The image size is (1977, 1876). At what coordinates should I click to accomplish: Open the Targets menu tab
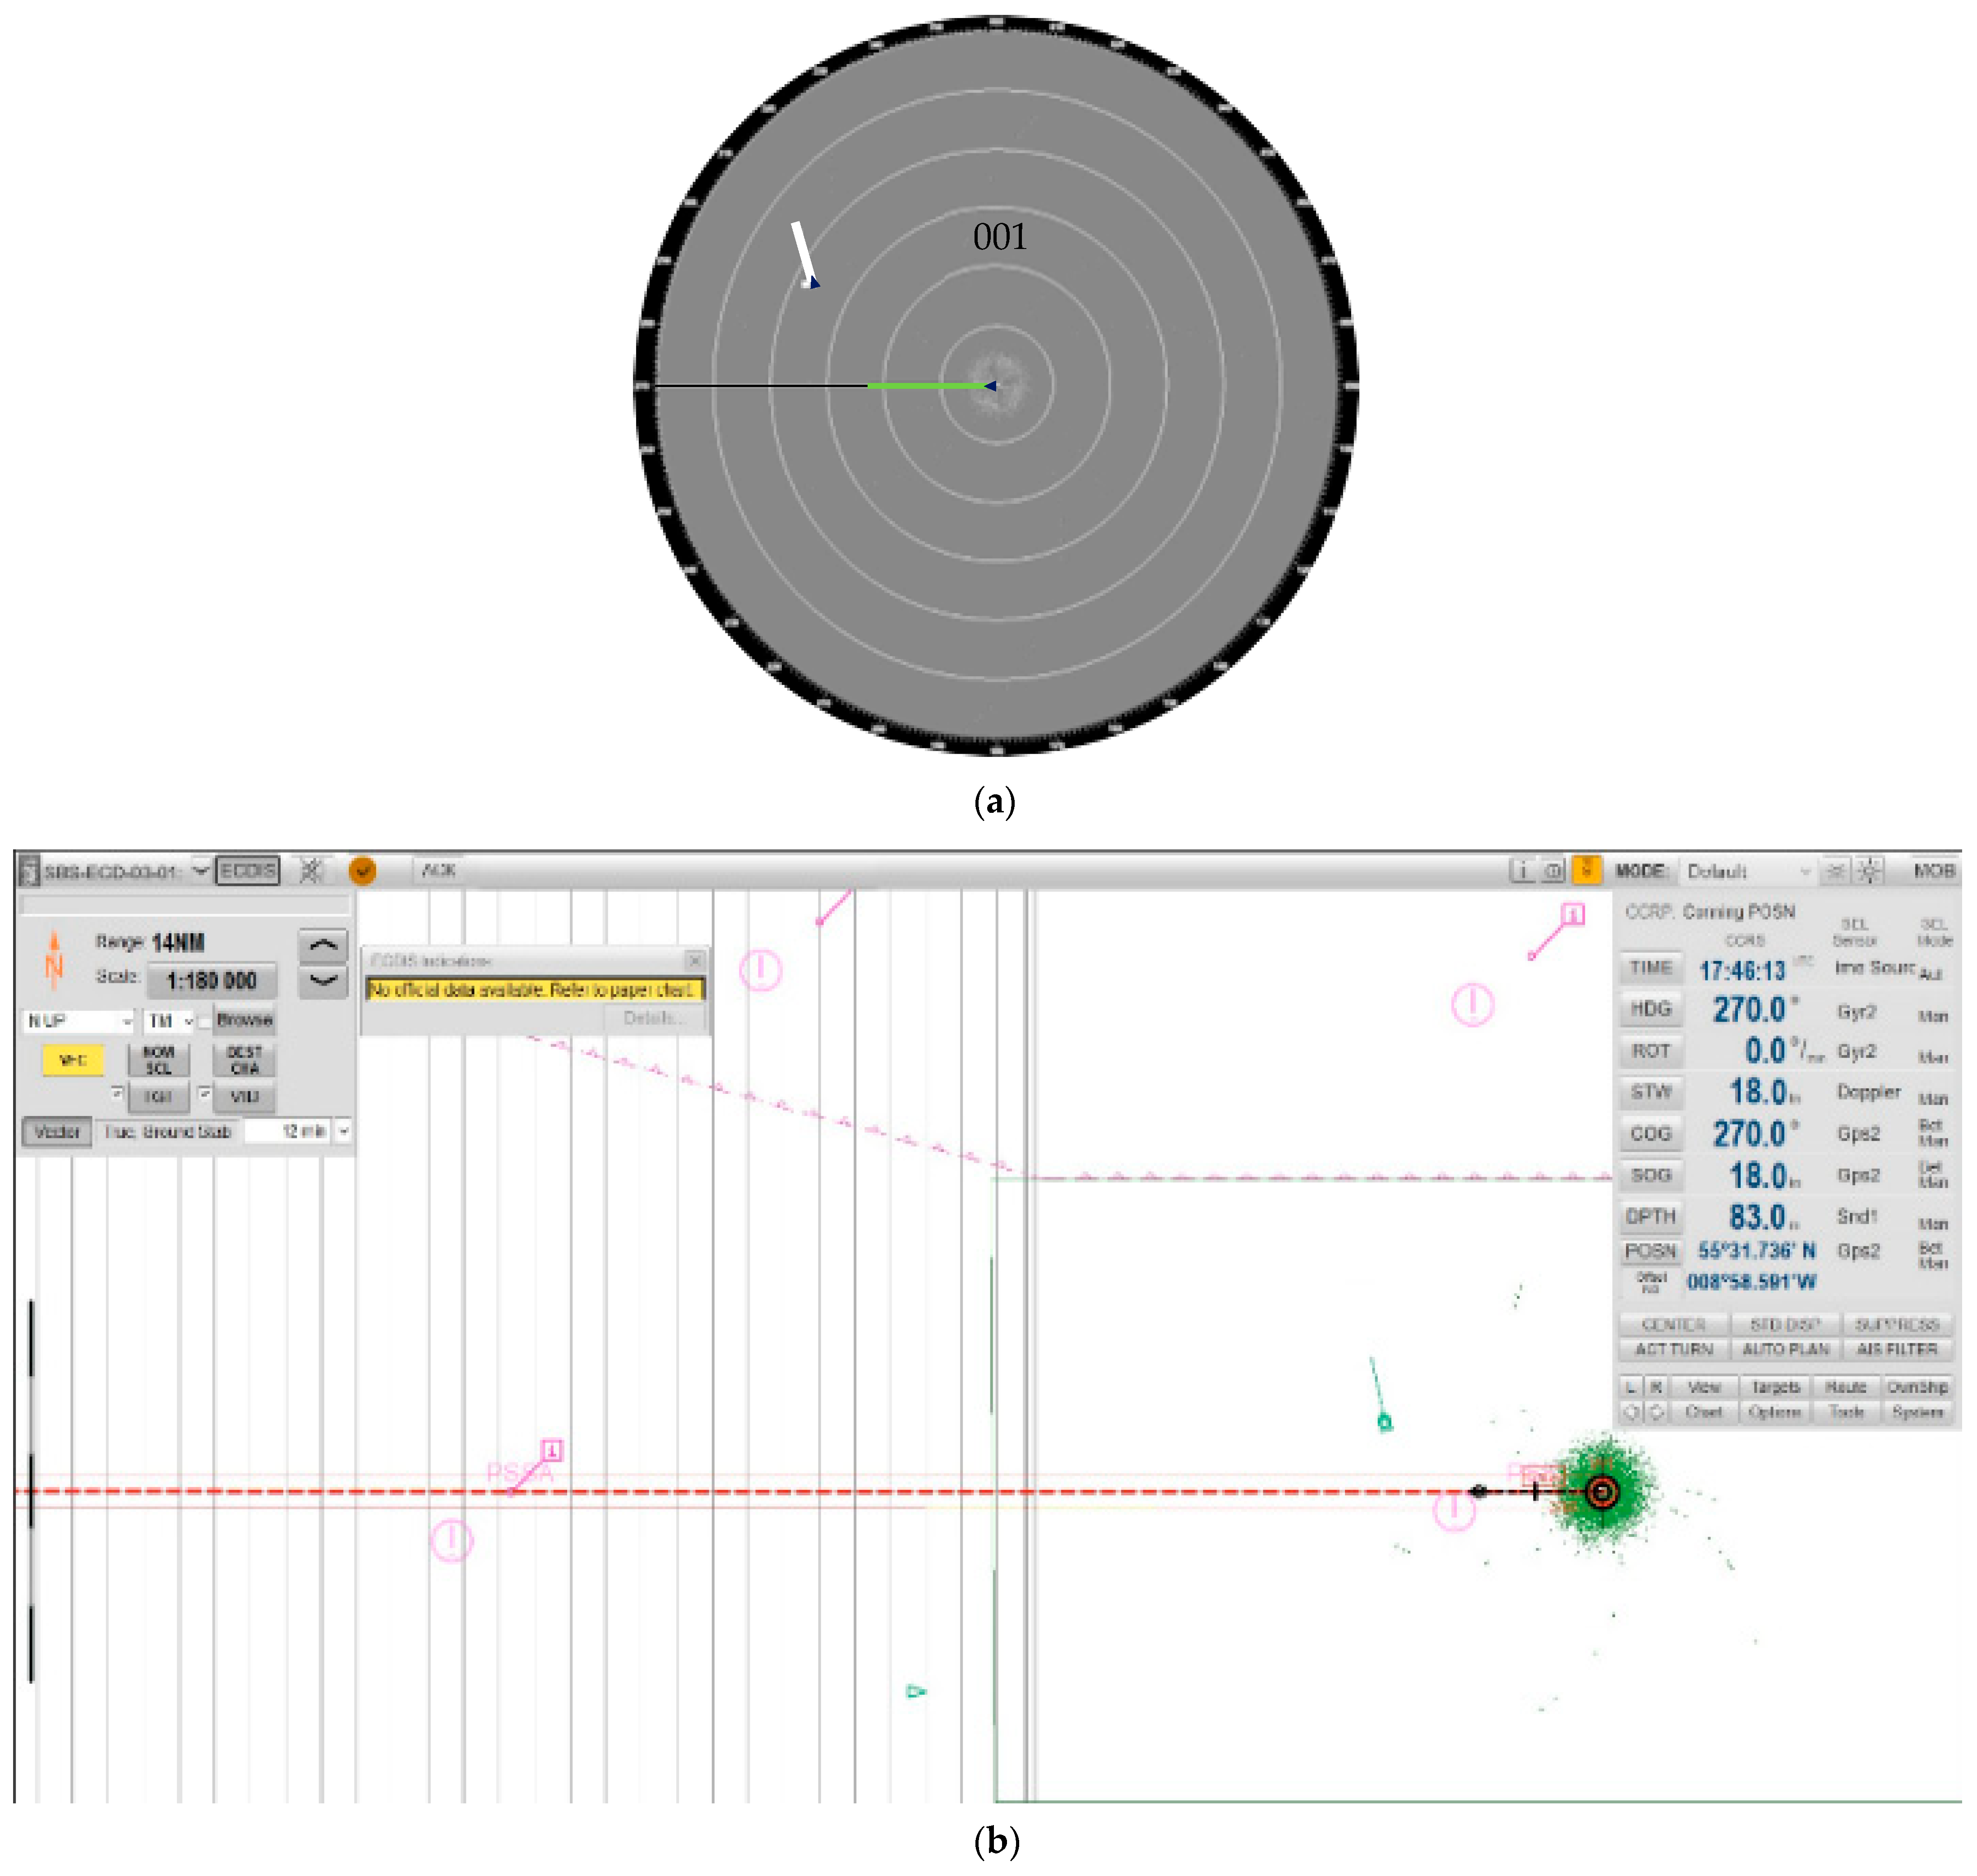(1775, 1388)
